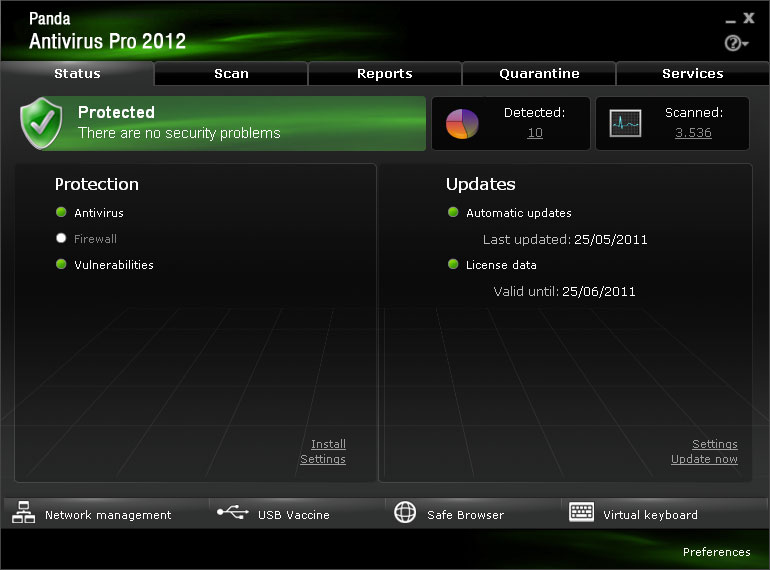Click the Firewall protection label

click(95, 239)
